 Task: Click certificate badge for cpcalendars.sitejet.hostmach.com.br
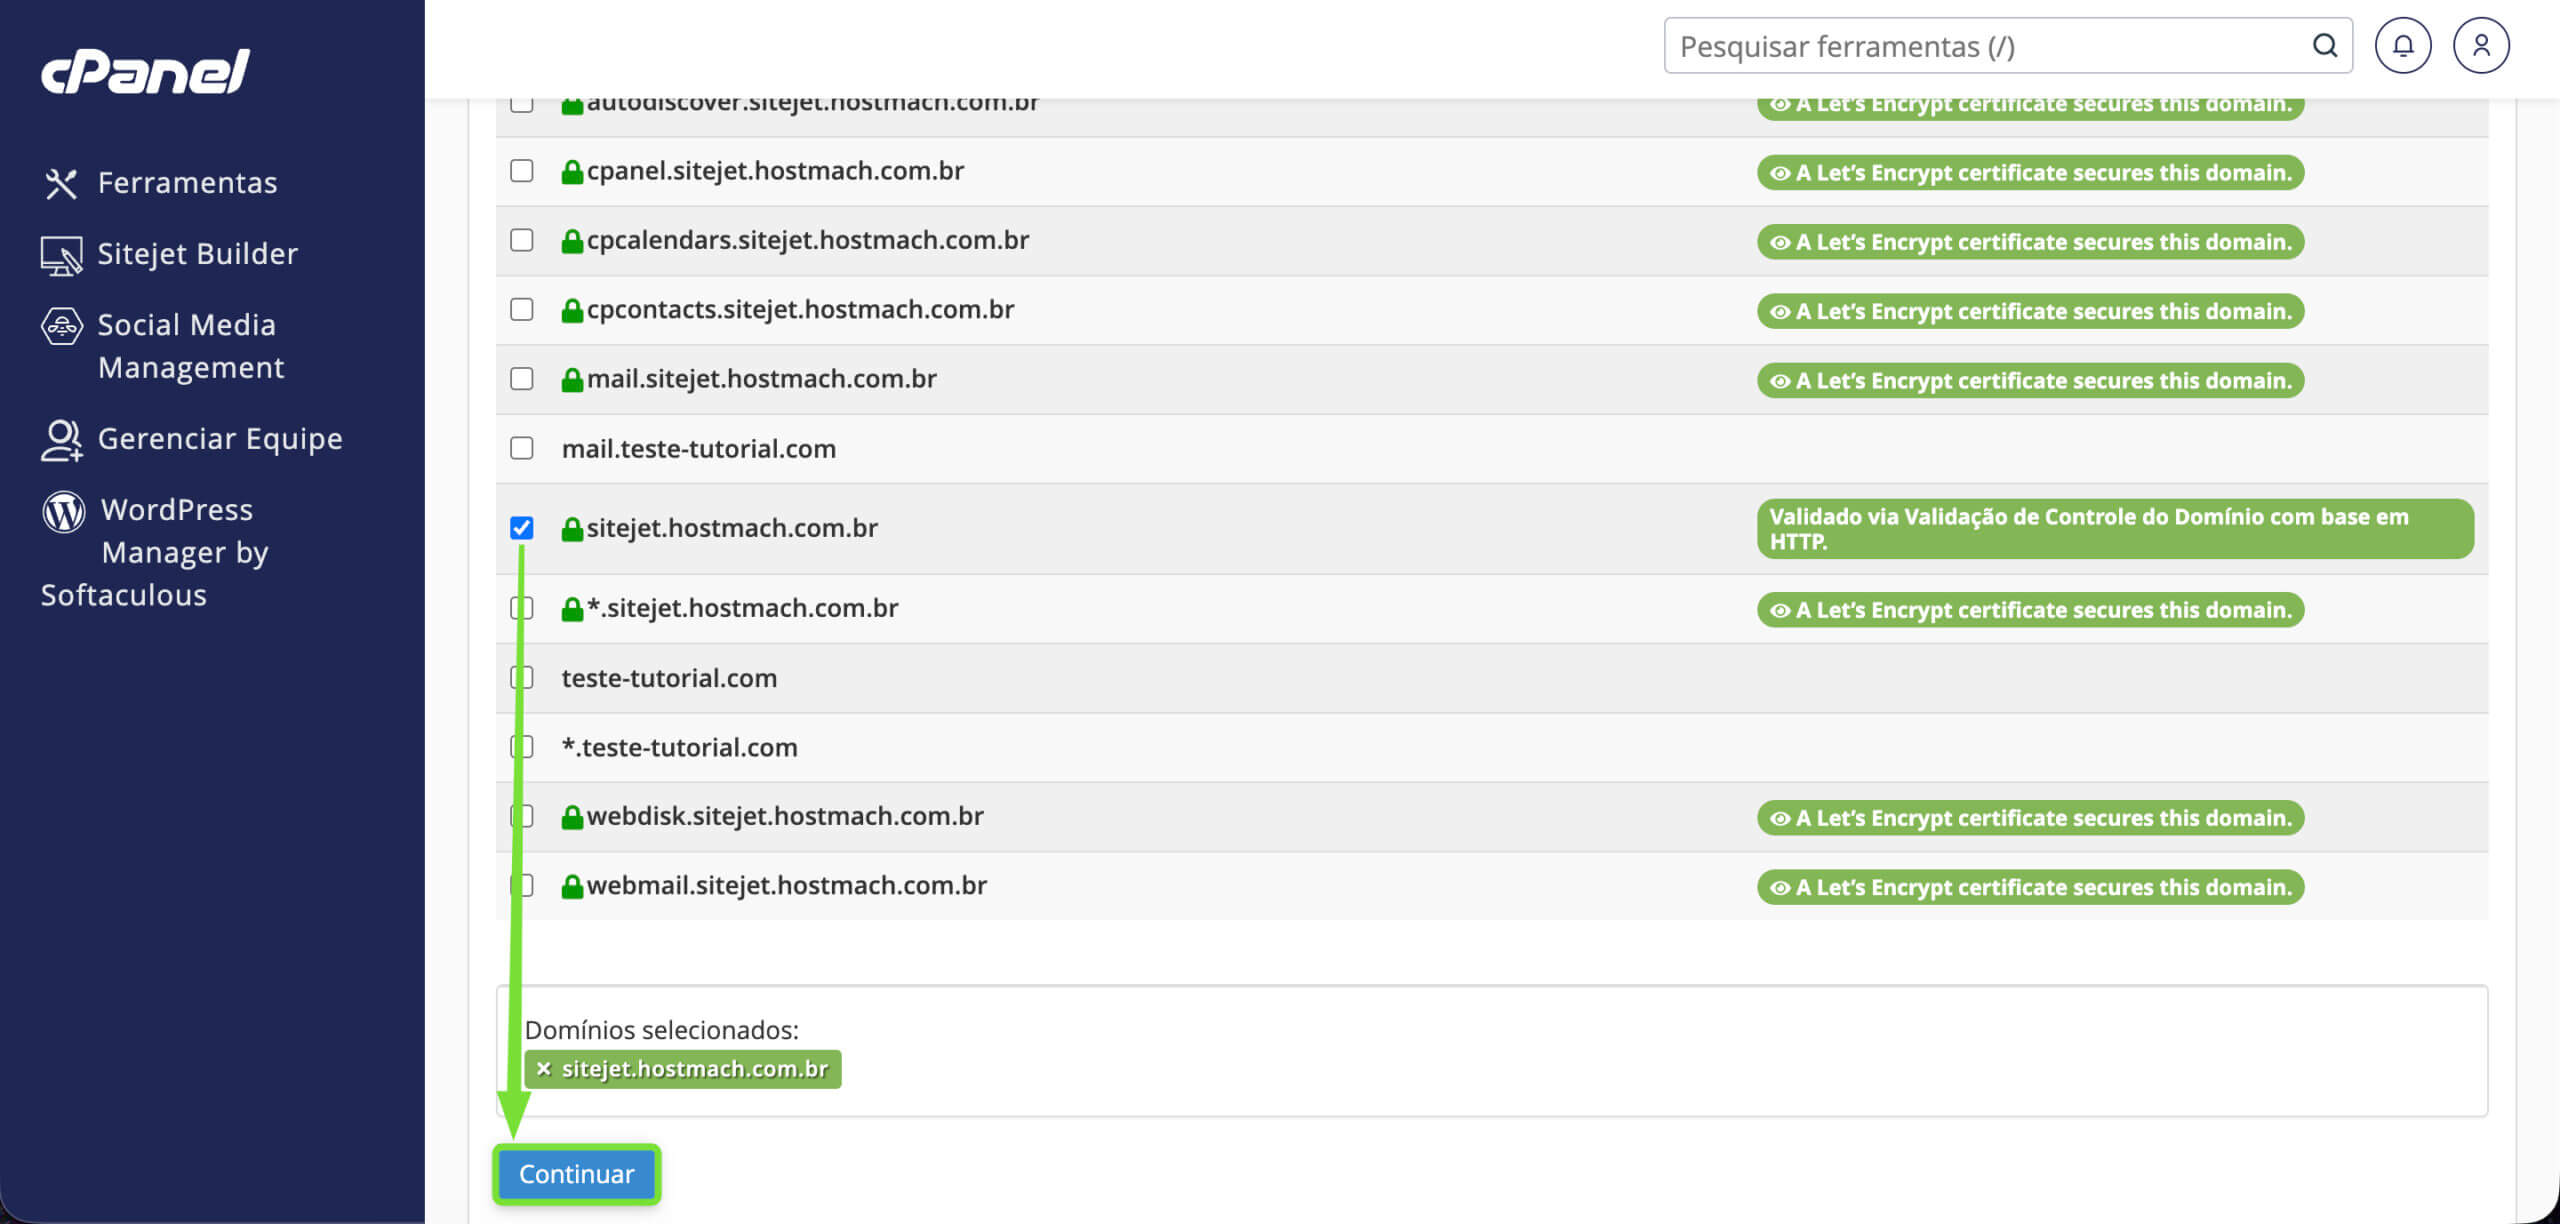[2031, 242]
